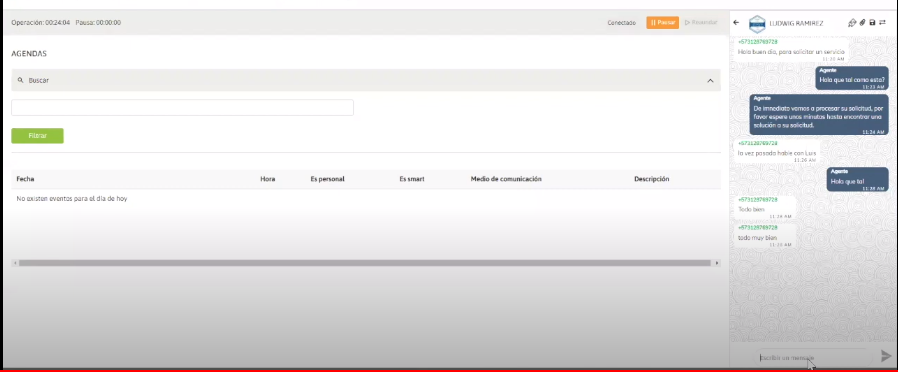Image resolution: width=898 pixels, height=372 pixels.
Task: Click the short agent message 'Hola que tal'
Action: coord(857,180)
